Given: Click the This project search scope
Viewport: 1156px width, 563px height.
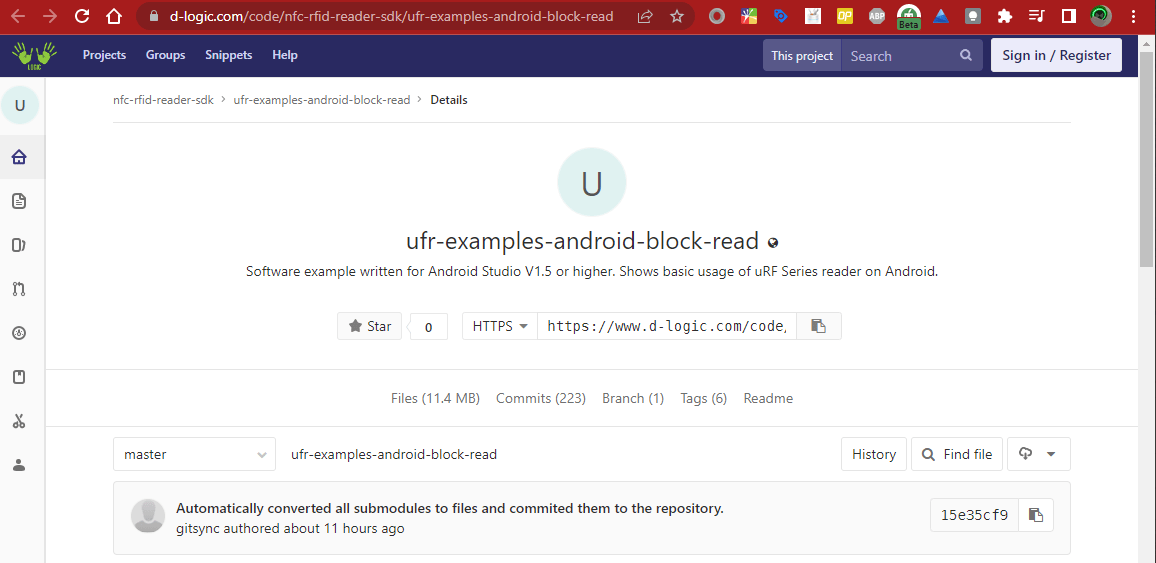Looking at the screenshot, I should [802, 55].
